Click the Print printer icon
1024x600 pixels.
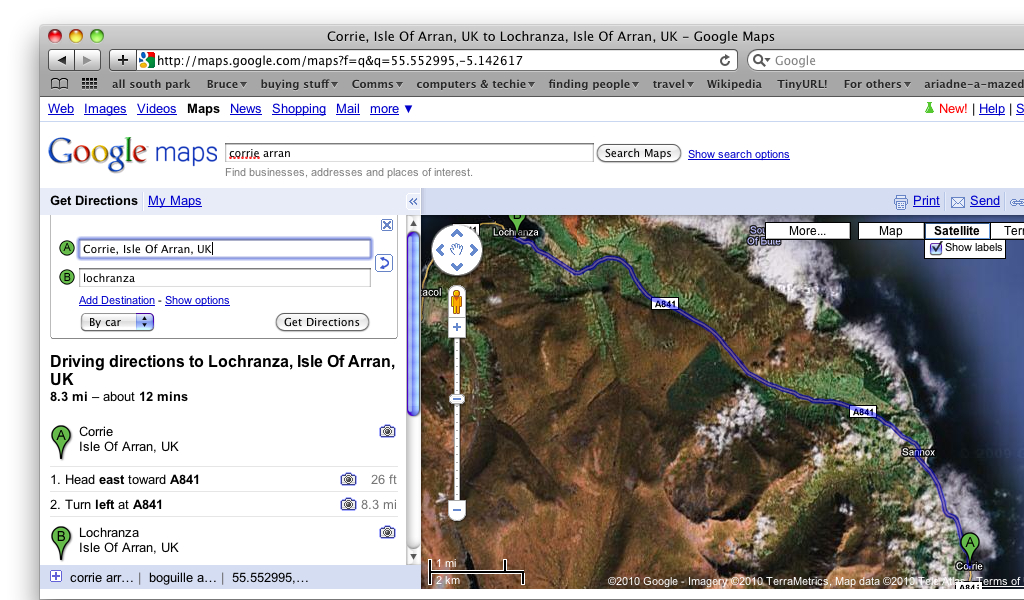tap(900, 201)
